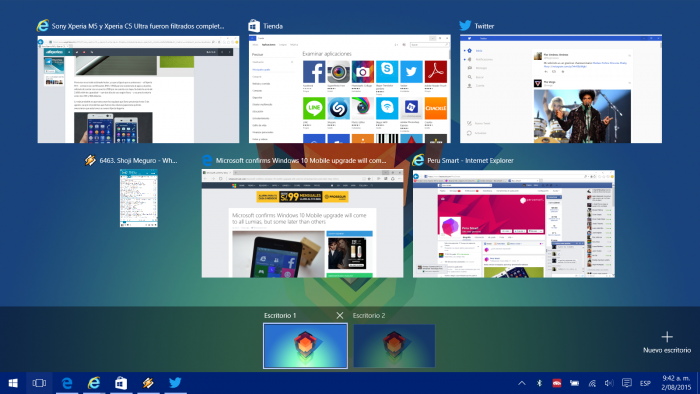Viewport: 700px width, 394px height.
Task: Select the Escritorio 1 desktop thumbnail
Action: (x=305, y=346)
